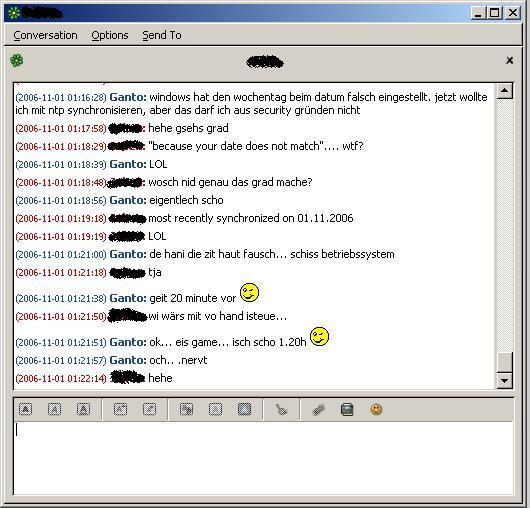
Task: Open the Conversation menu
Action: point(45,35)
